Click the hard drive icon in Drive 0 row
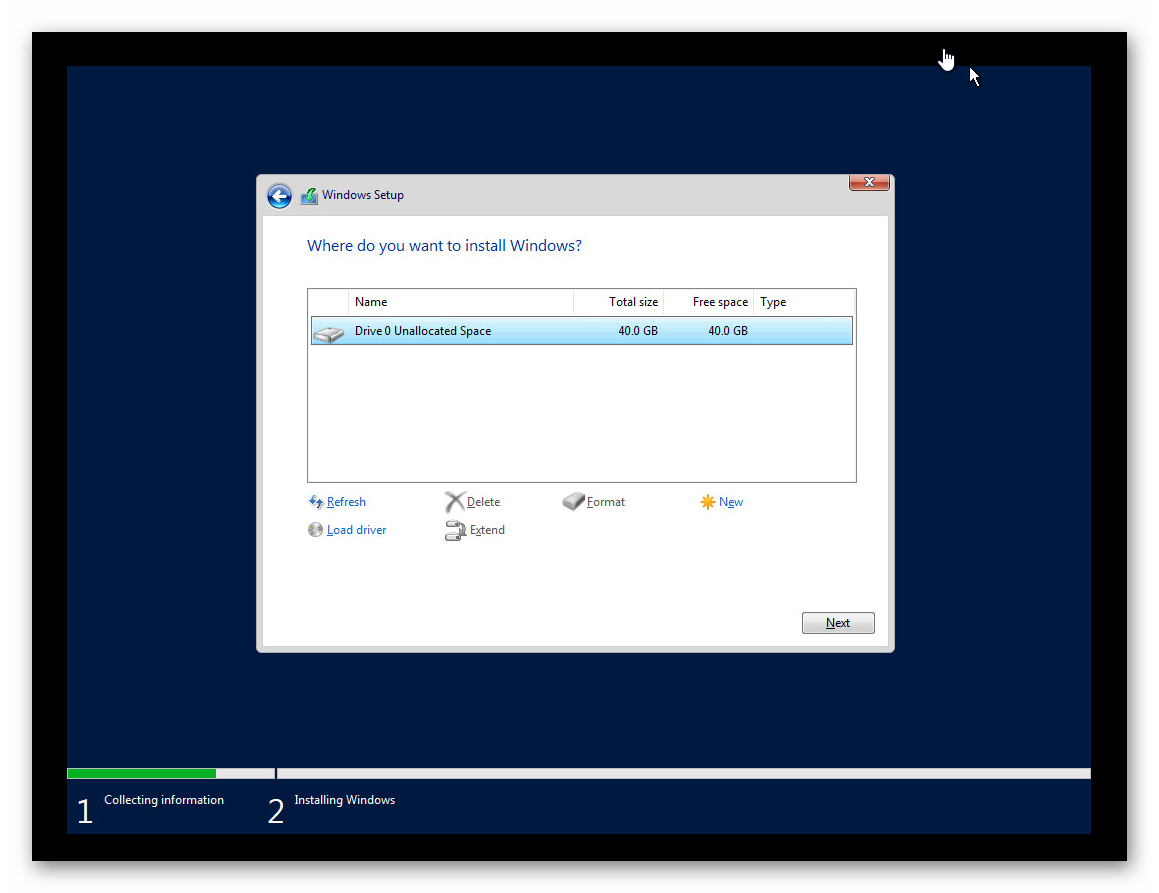The image size is (1159, 893). point(329,333)
